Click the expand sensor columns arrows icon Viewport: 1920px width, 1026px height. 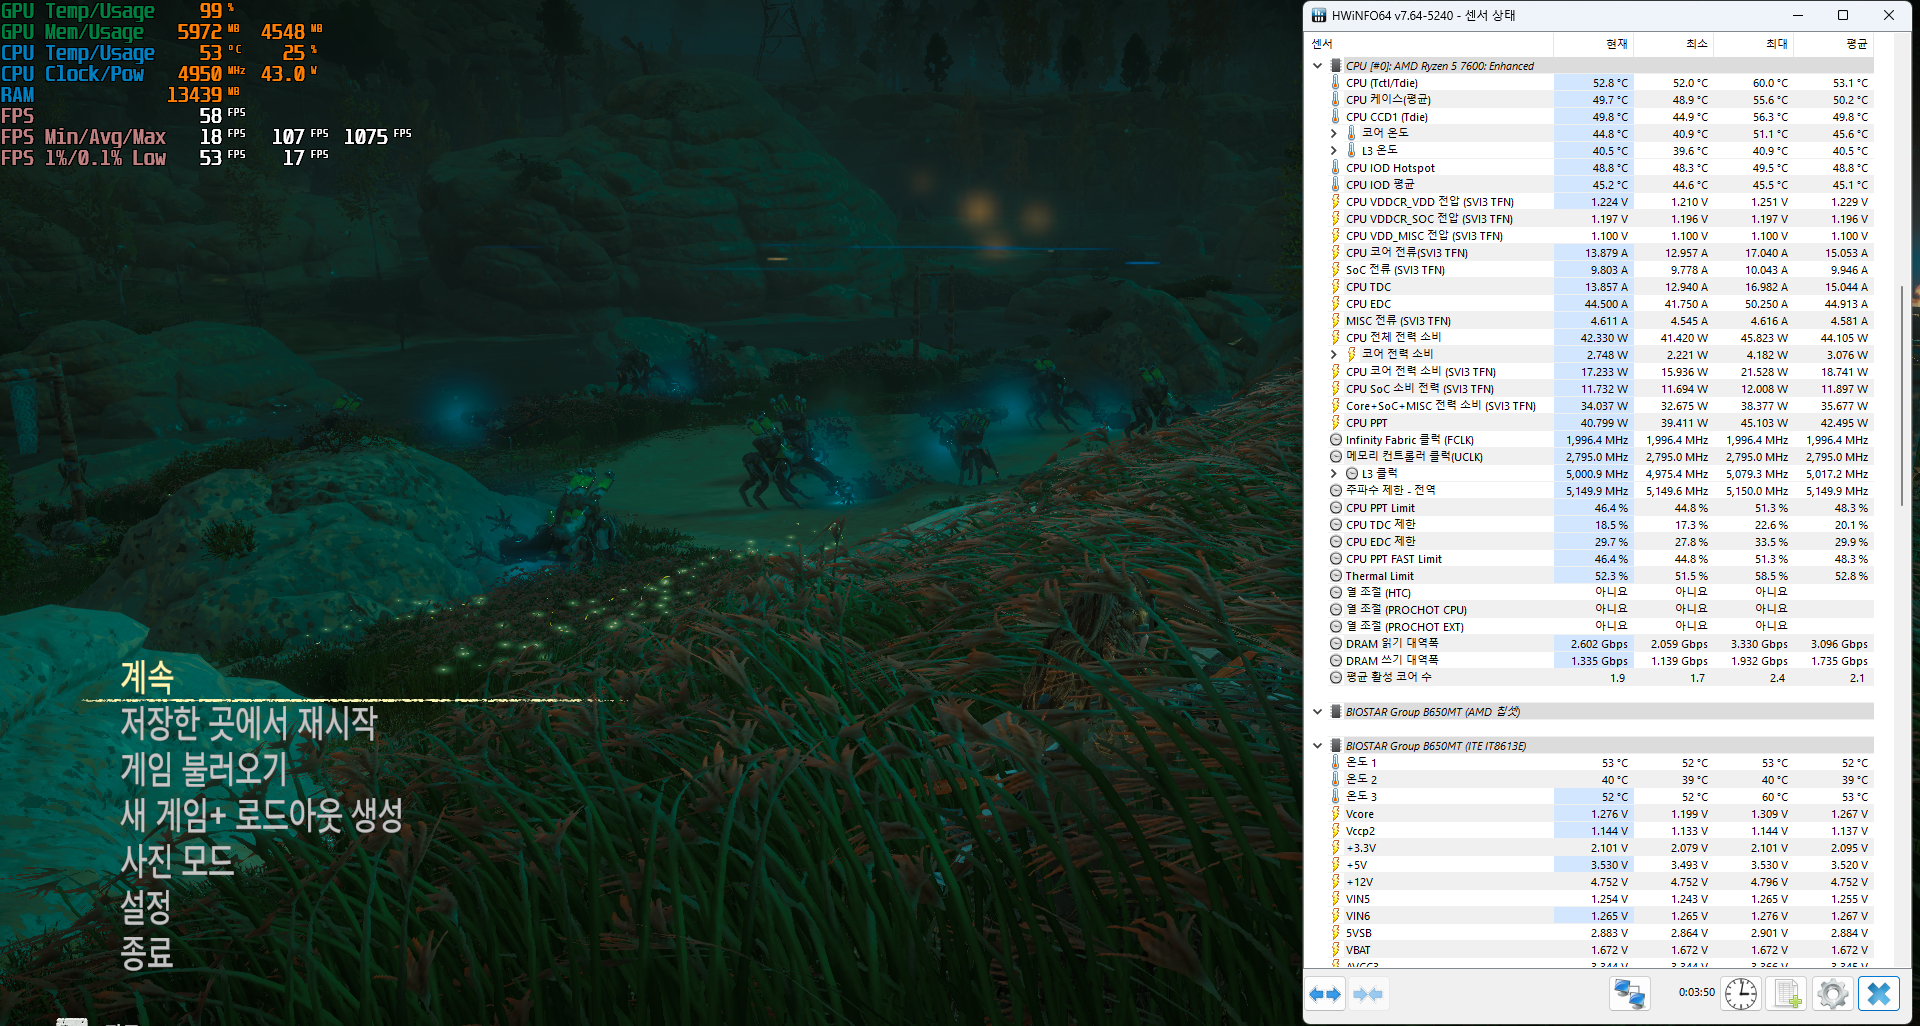(x=1326, y=994)
